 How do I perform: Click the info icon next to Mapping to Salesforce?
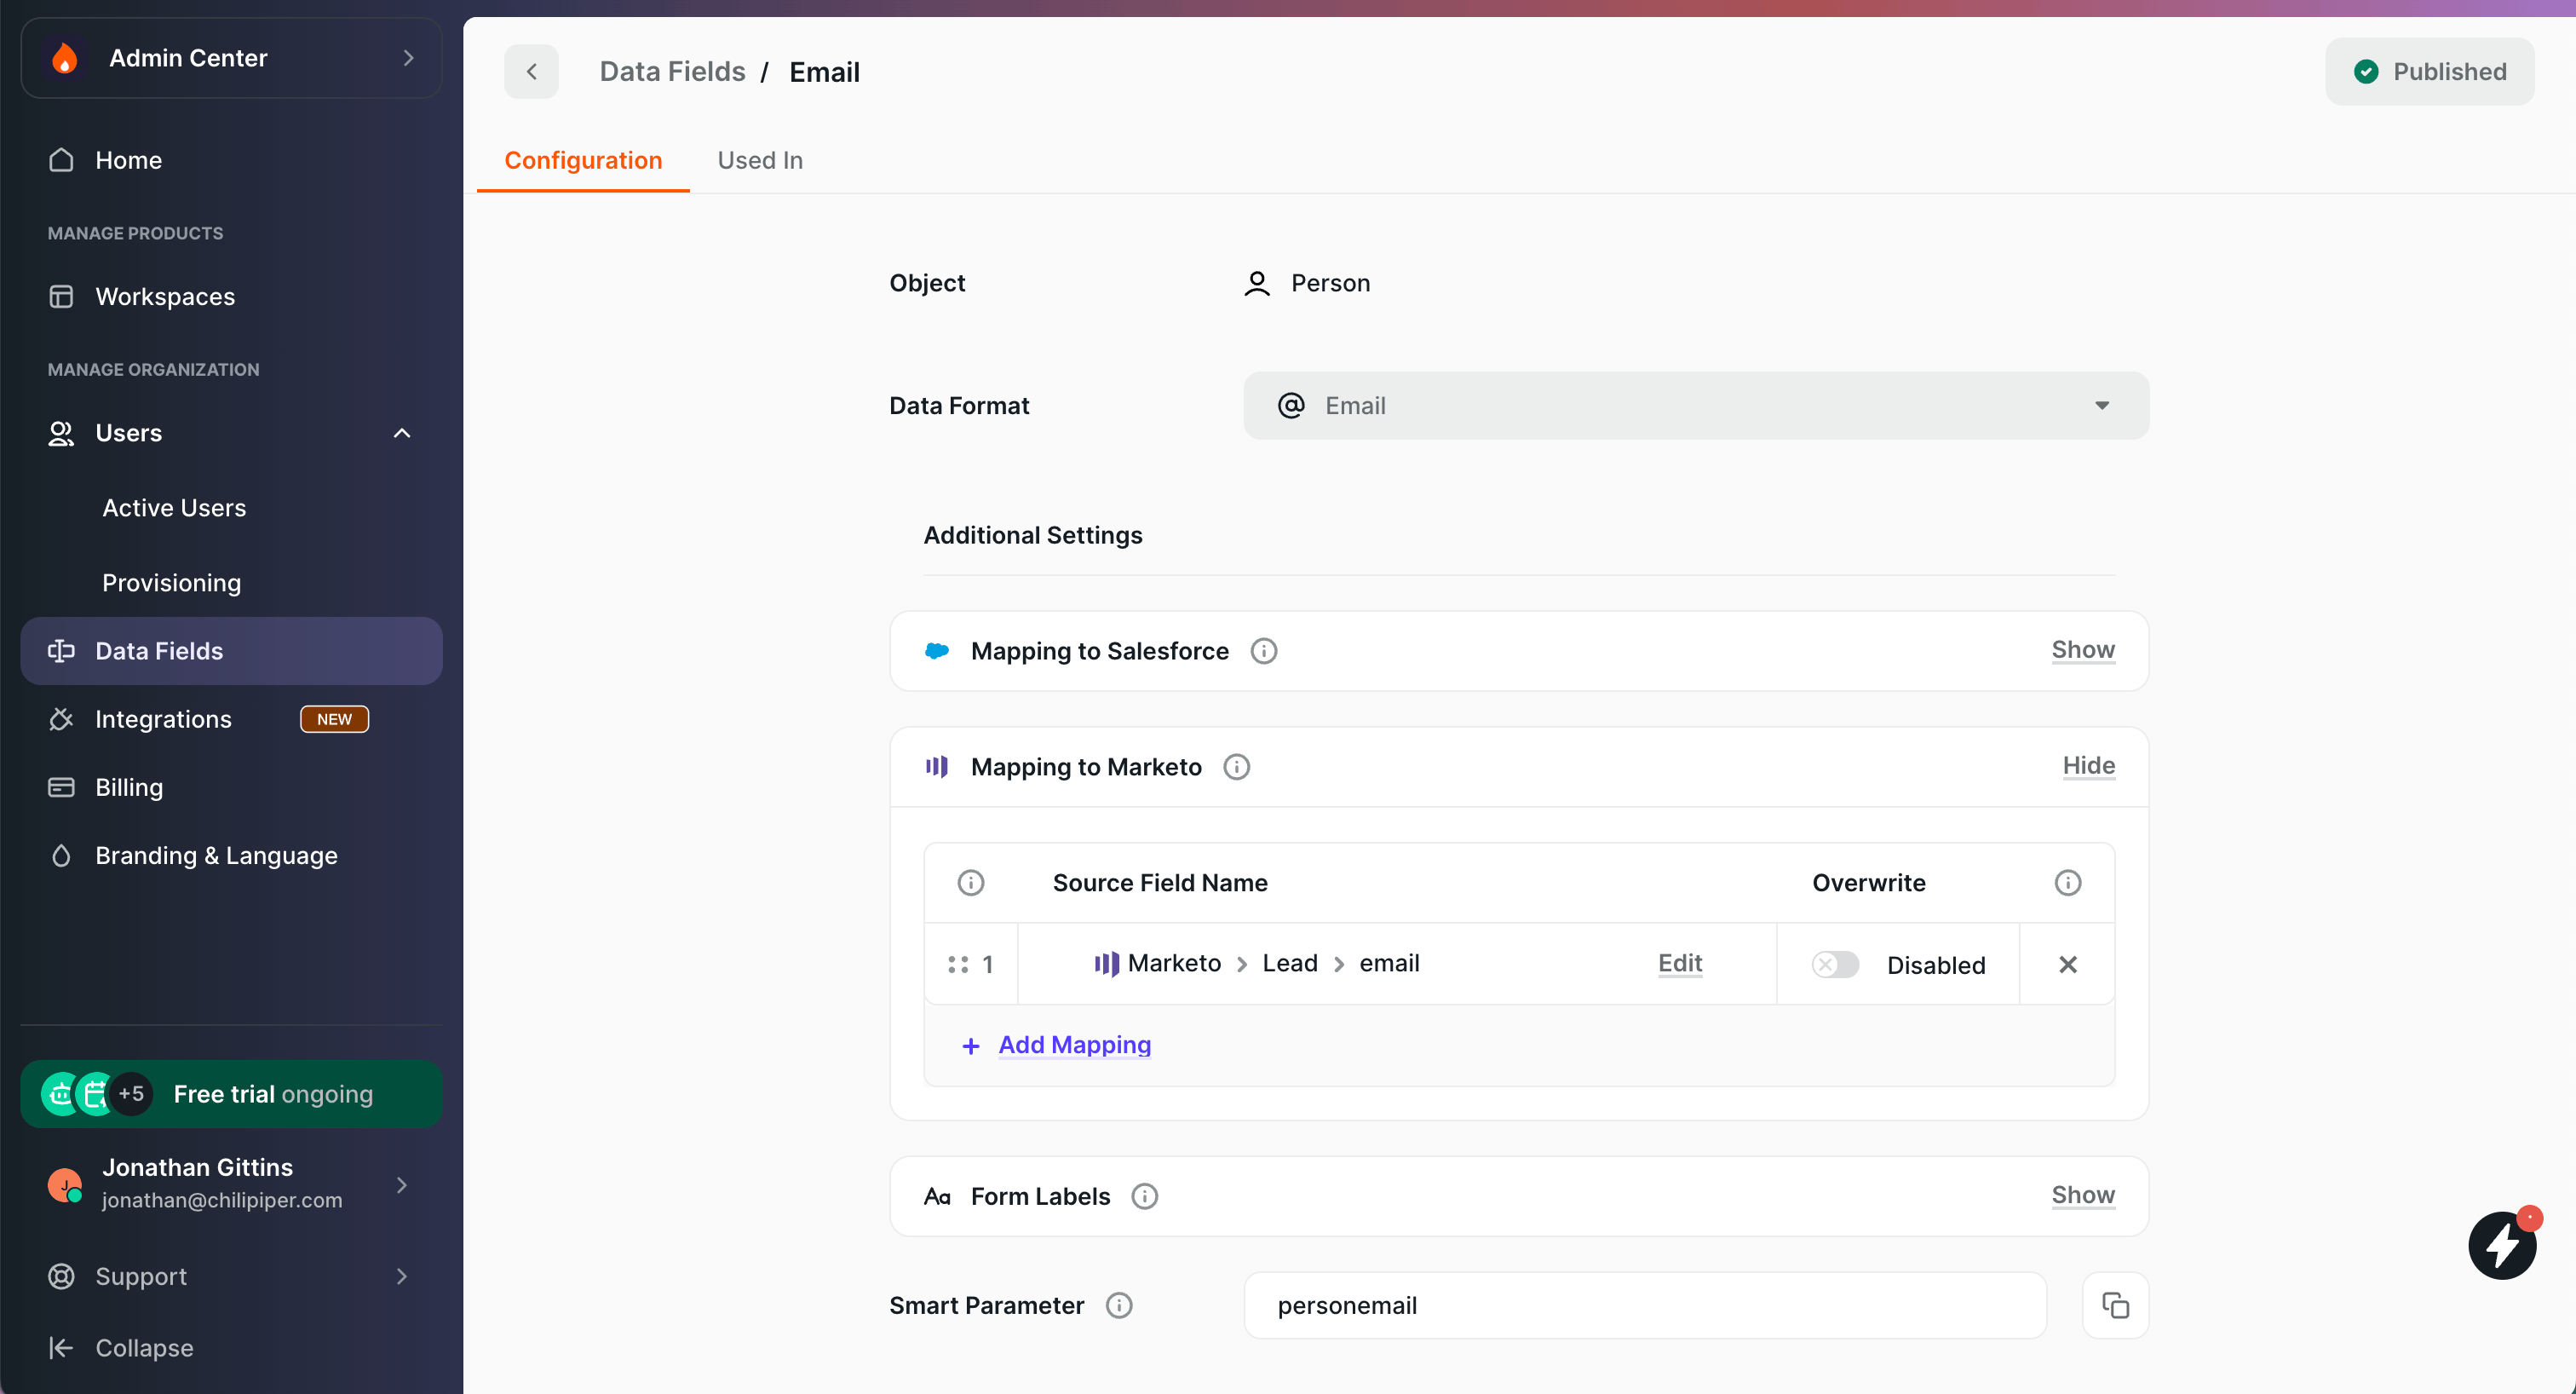1263,651
